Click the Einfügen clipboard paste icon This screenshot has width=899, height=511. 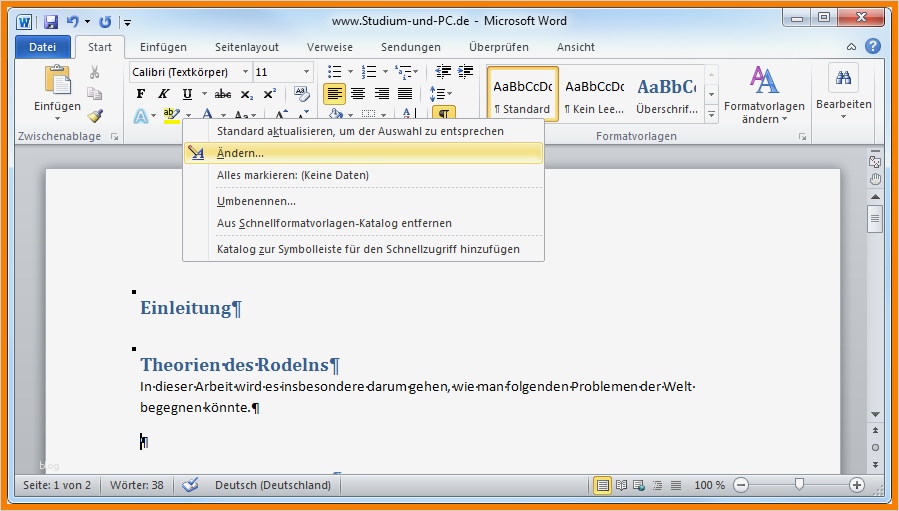tap(57, 80)
